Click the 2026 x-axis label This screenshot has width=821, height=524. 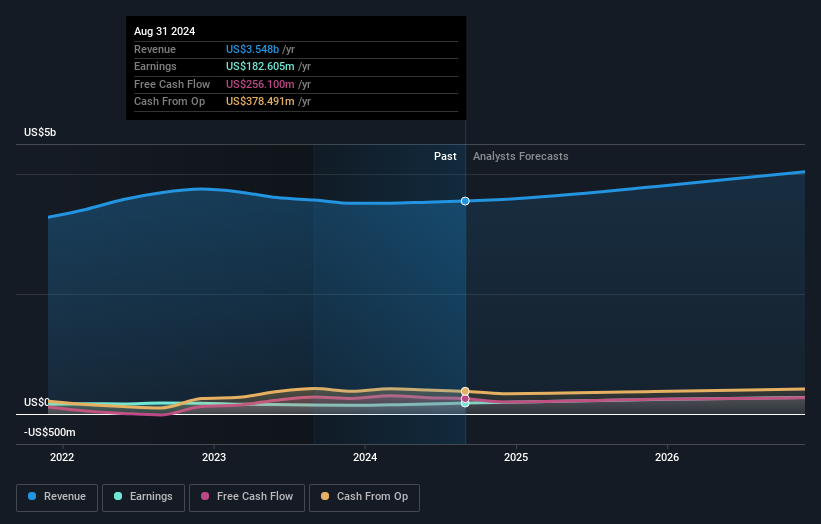pos(667,457)
